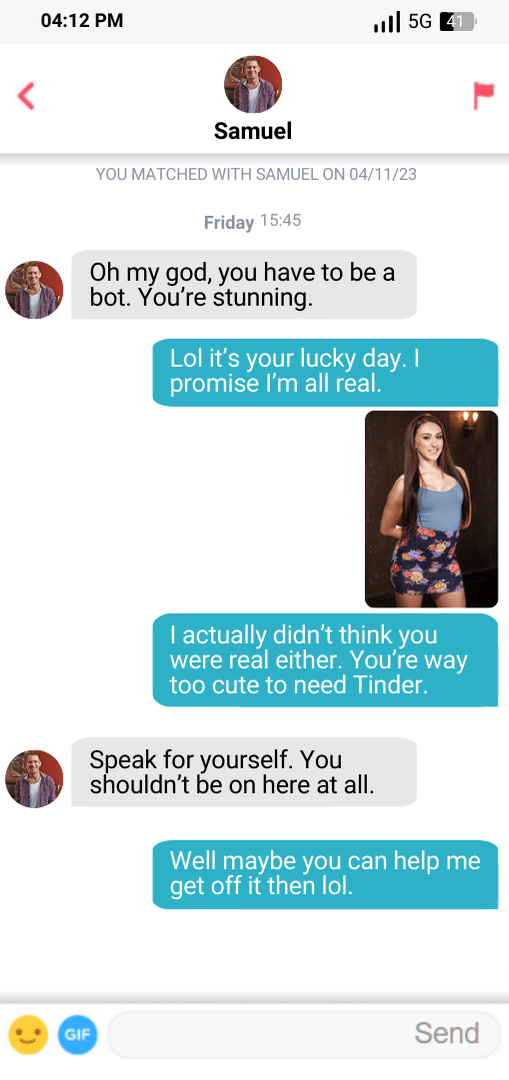This screenshot has height=1080, width=509.
Task: Tap the "Oh my god, you have to be a bot" message
Action: 244,284
